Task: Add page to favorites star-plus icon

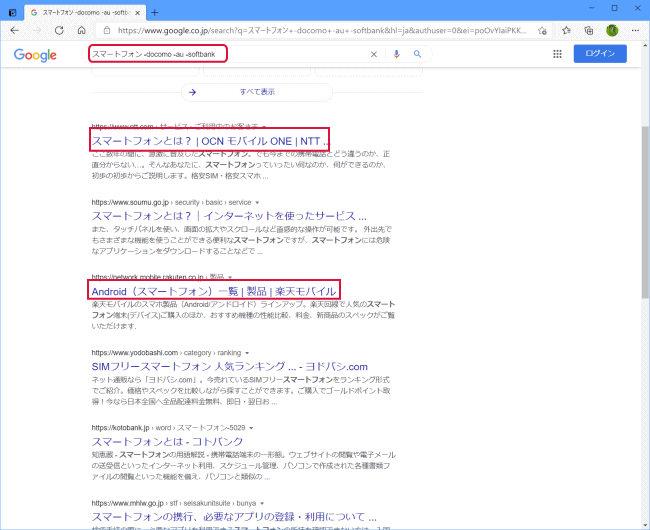Action: (x=542, y=30)
